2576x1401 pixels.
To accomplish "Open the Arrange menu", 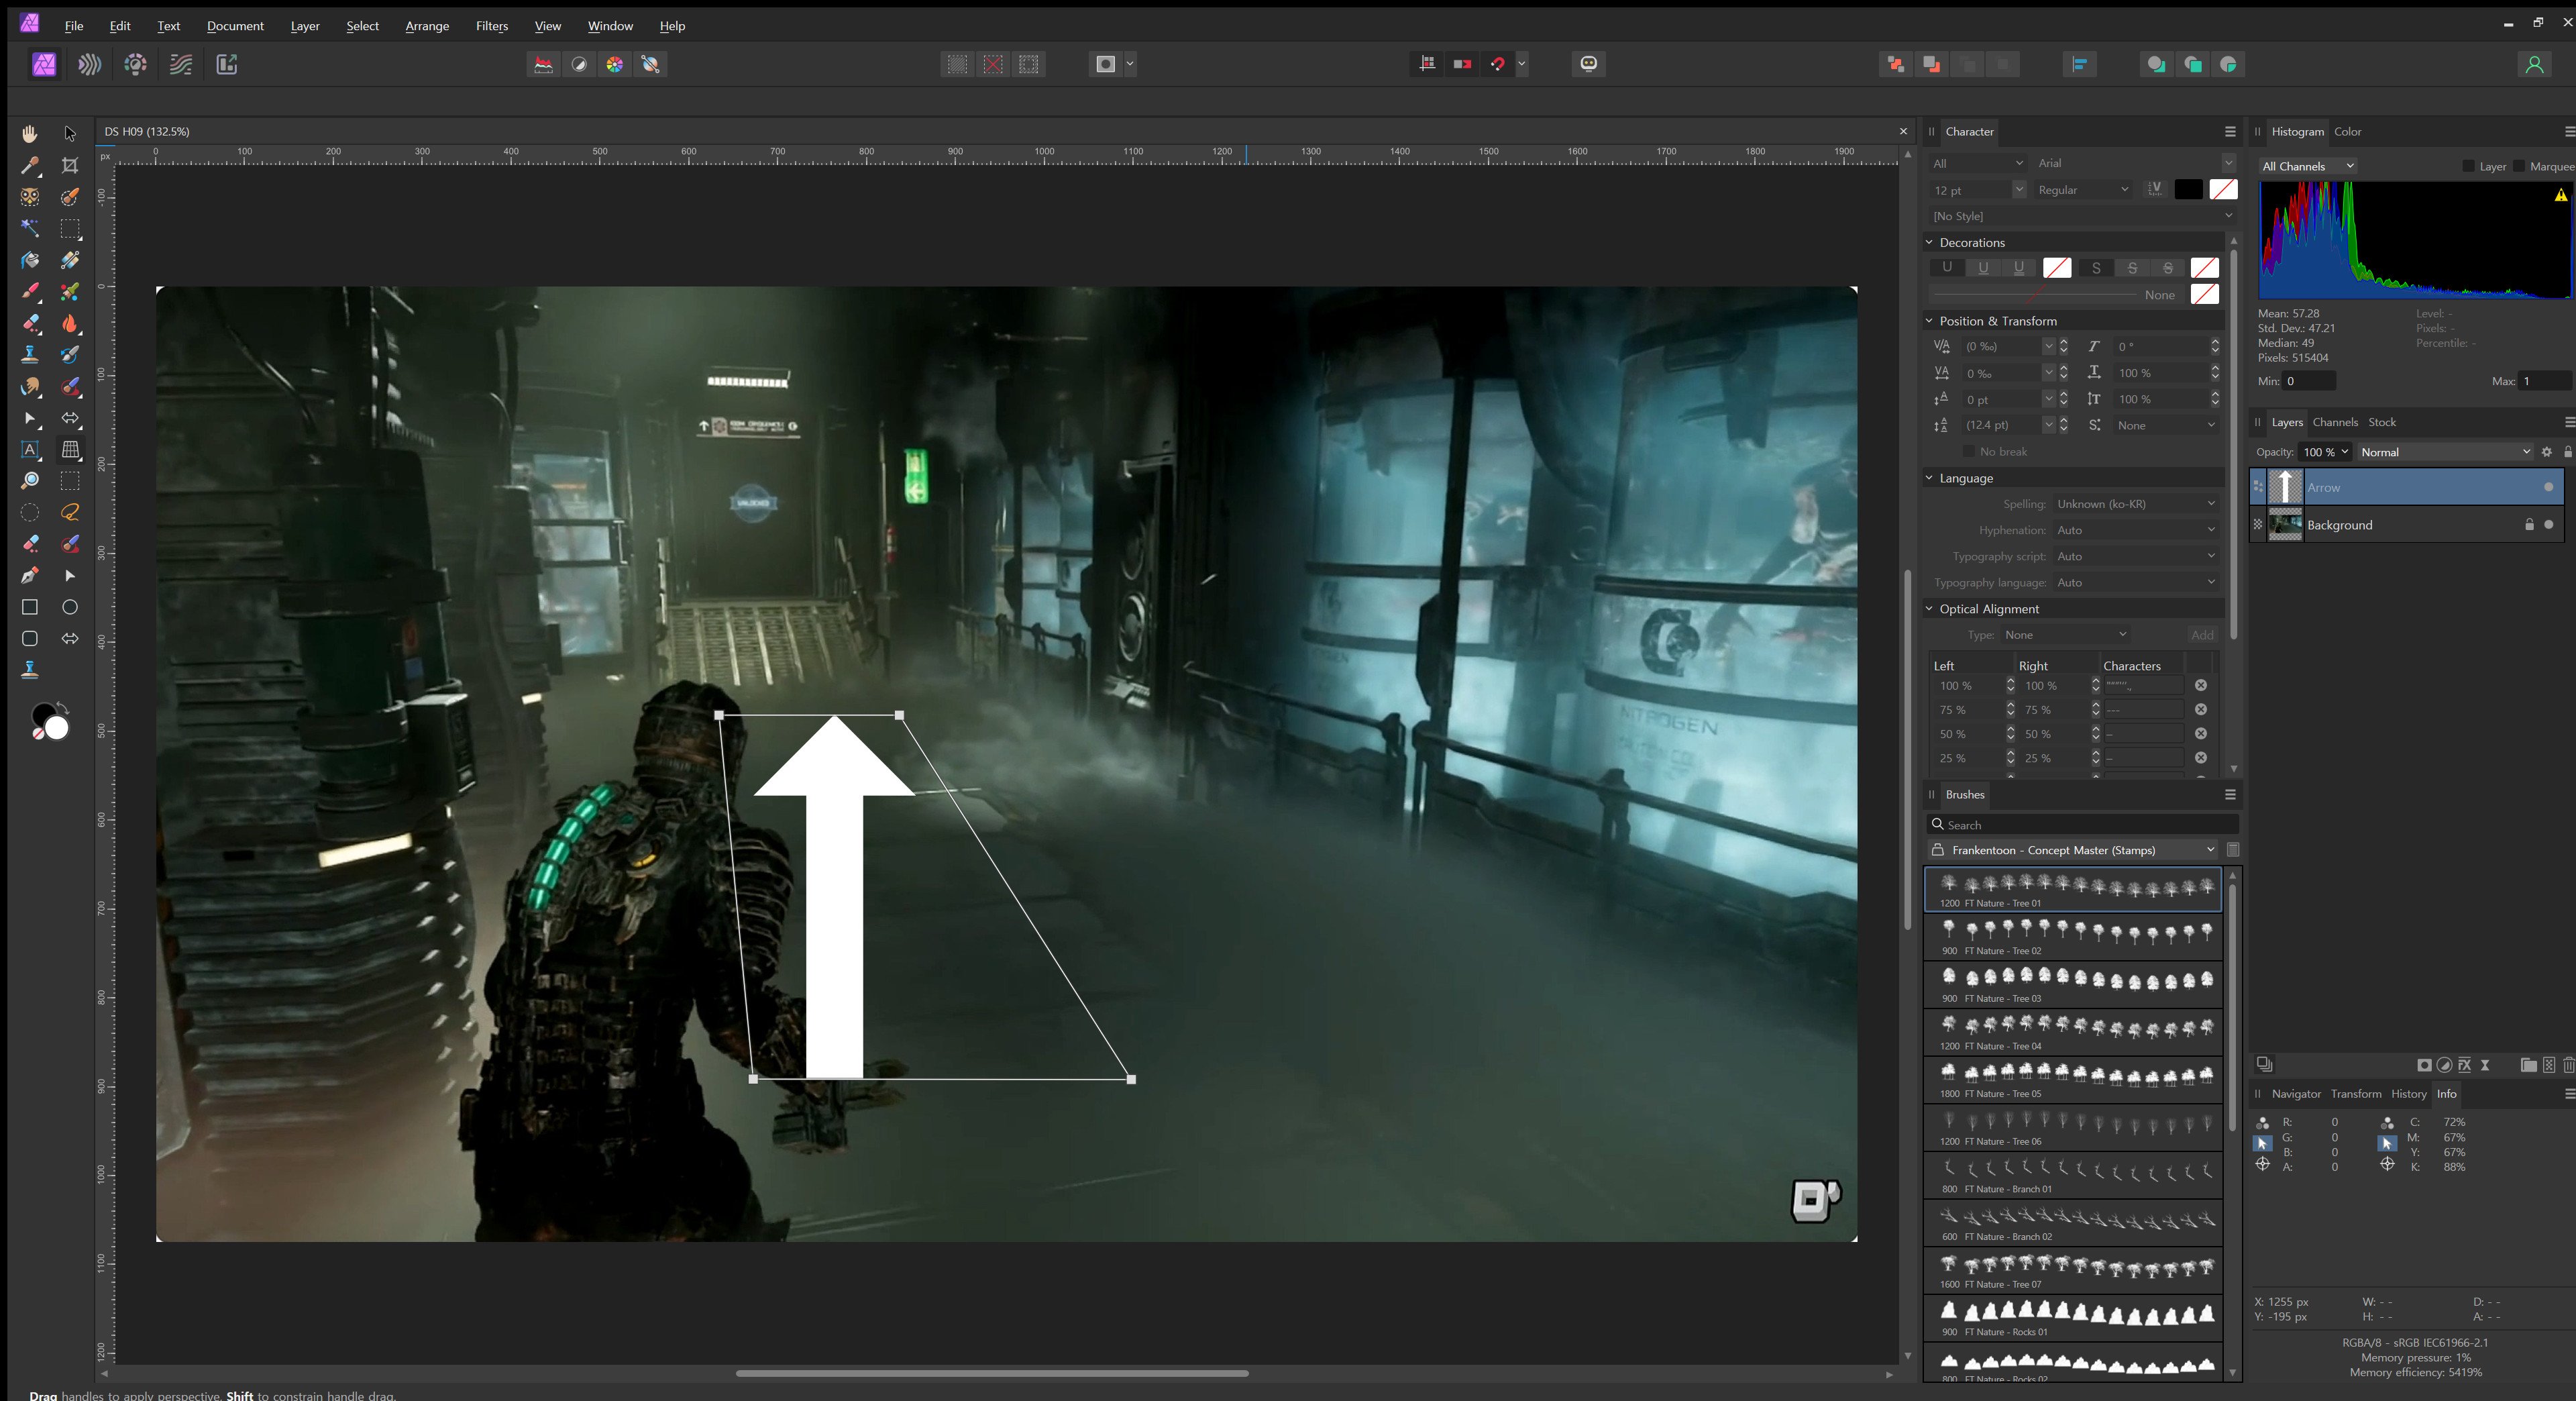I will tap(427, 26).
